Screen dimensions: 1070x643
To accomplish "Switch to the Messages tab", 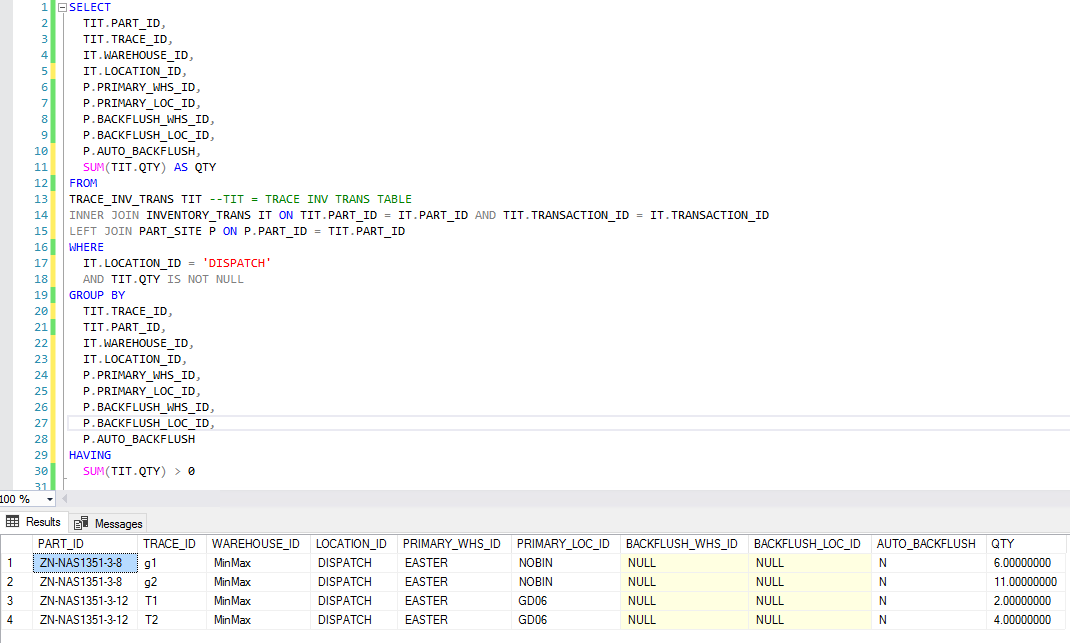I will pos(109,524).
